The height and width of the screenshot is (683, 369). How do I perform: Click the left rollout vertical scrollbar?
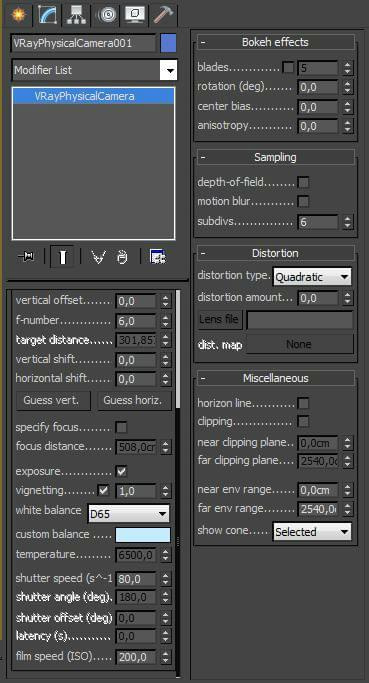click(178, 348)
